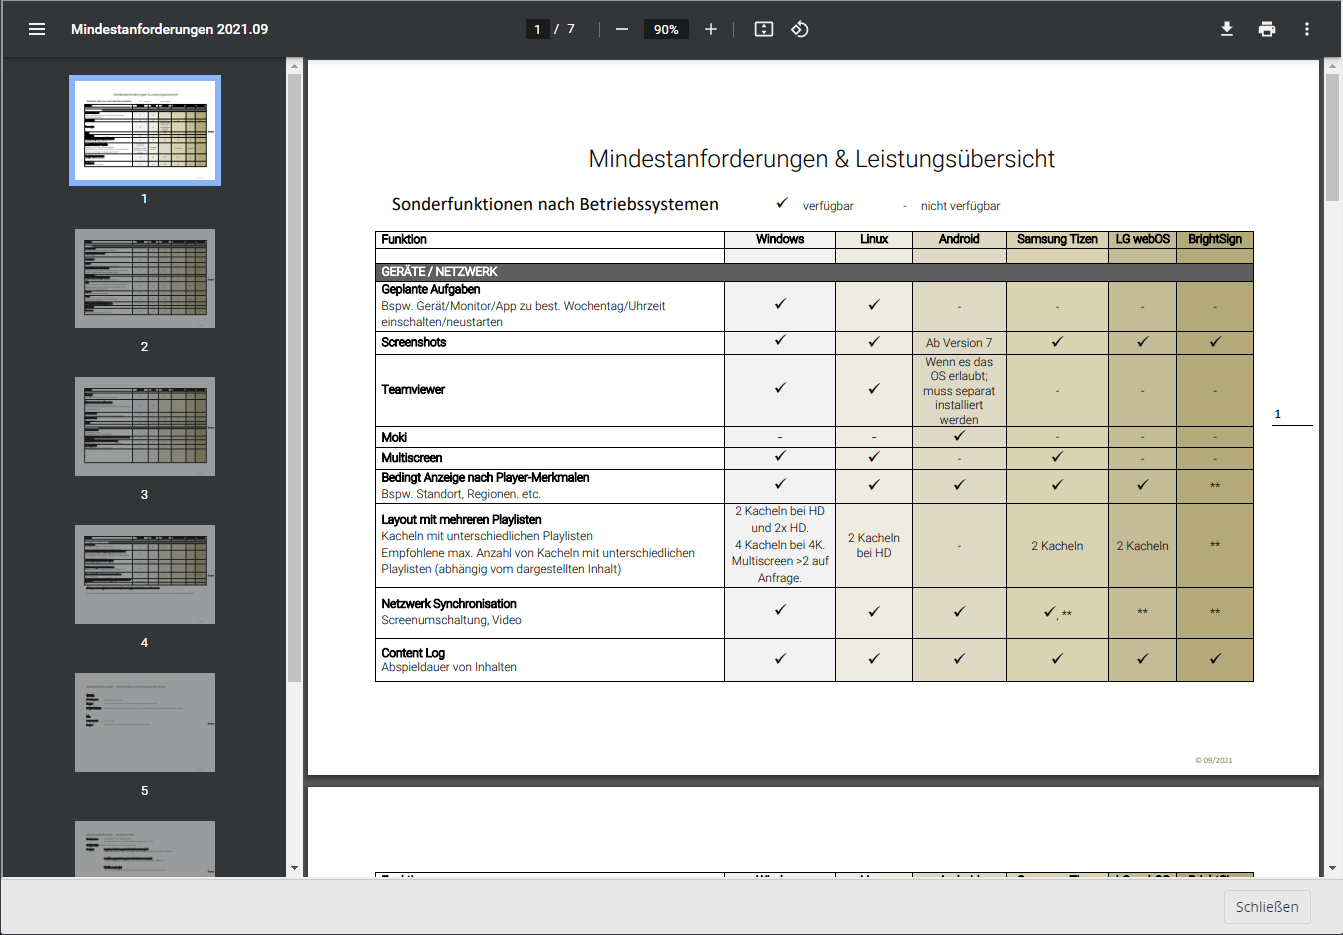Viewport: 1343px width, 935px height.
Task: Open the more actions three-dot menu
Action: [x=1307, y=29]
